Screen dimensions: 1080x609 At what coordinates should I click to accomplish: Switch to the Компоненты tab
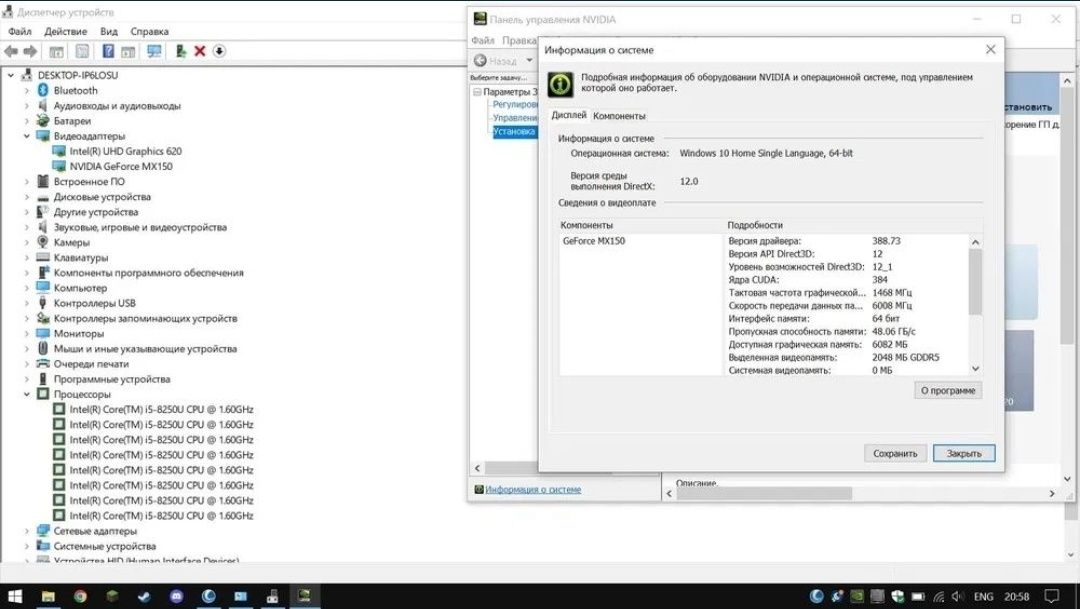click(x=619, y=116)
